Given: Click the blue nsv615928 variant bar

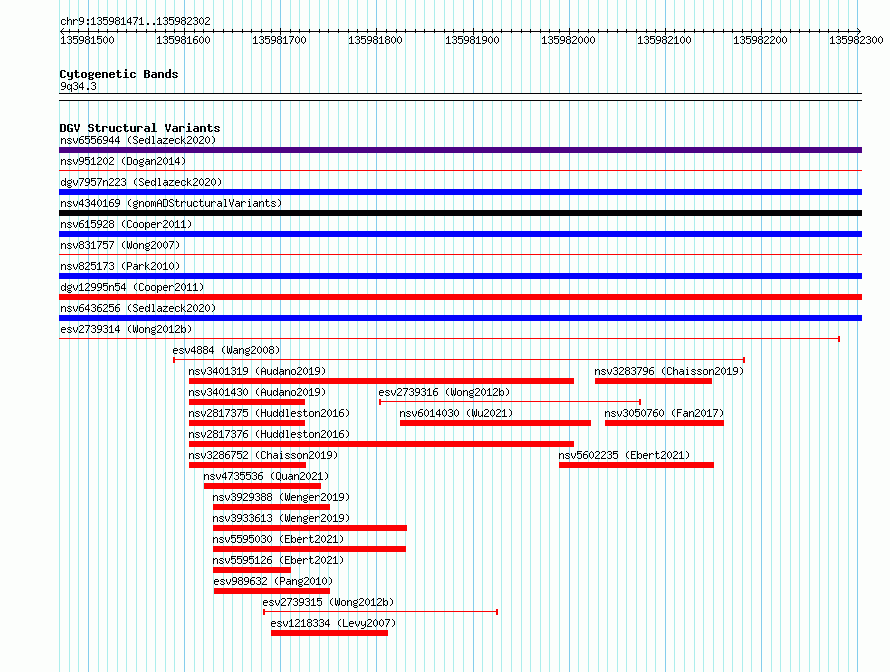Looking at the screenshot, I should coord(460,234).
